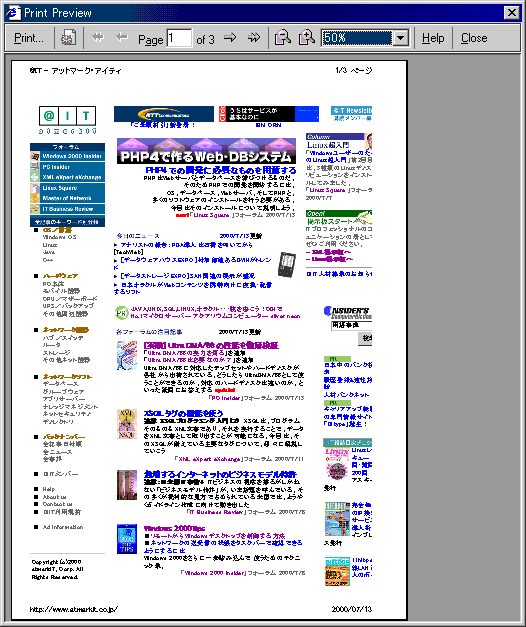
Task: Close the Print Preview window
Action: pos(512,13)
